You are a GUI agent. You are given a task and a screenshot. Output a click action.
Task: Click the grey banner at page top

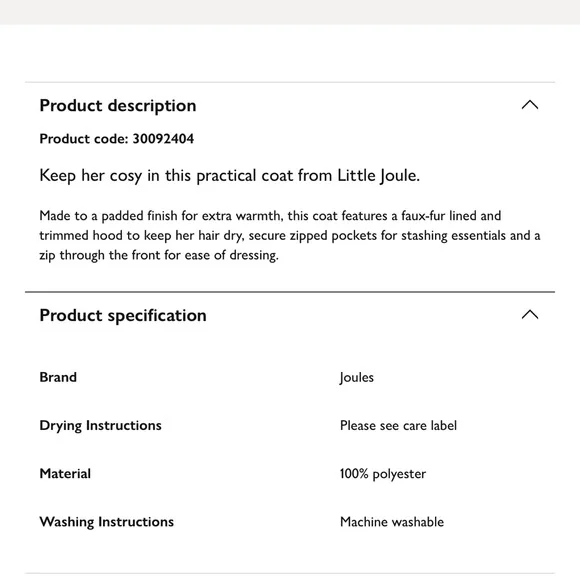pyautogui.click(x=290, y=12)
